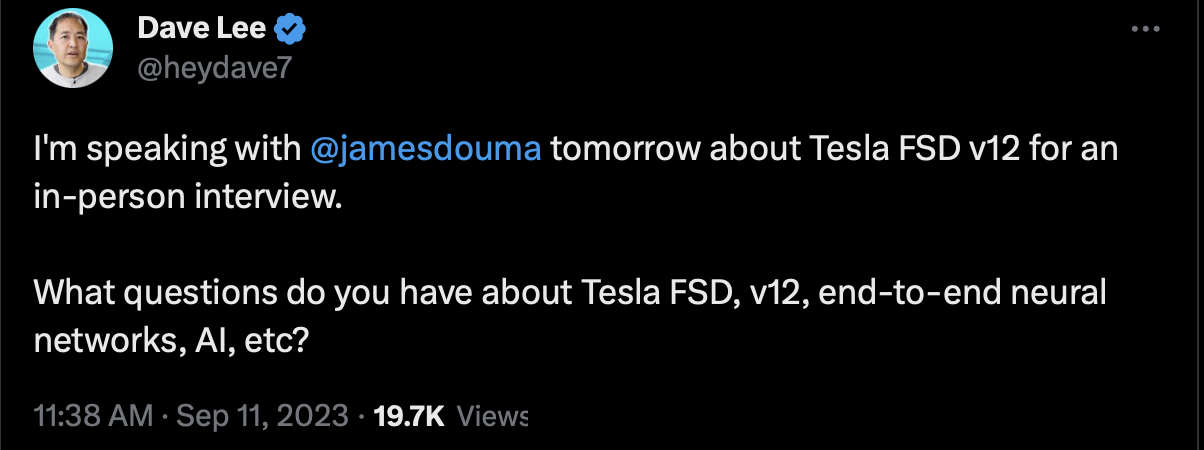Image resolution: width=1204 pixels, height=450 pixels.
Task: Click the words 'I'm speaking with'
Action: (169, 152)
